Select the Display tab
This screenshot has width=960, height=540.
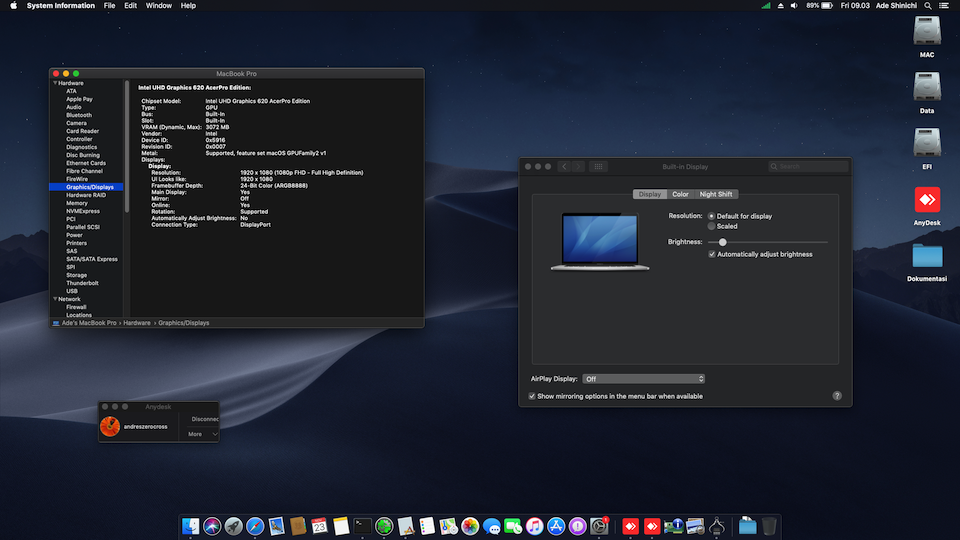[x=650, y=194]
